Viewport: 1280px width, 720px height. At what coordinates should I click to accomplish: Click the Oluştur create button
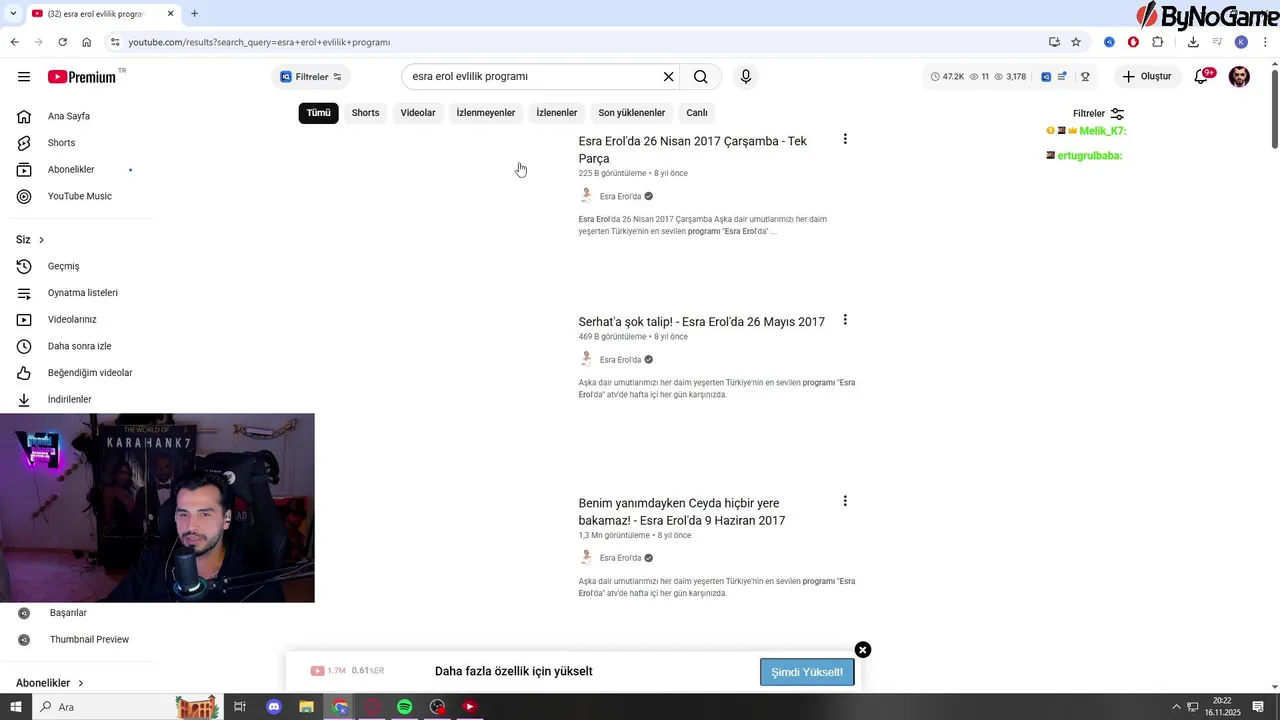pos(1146,77)
